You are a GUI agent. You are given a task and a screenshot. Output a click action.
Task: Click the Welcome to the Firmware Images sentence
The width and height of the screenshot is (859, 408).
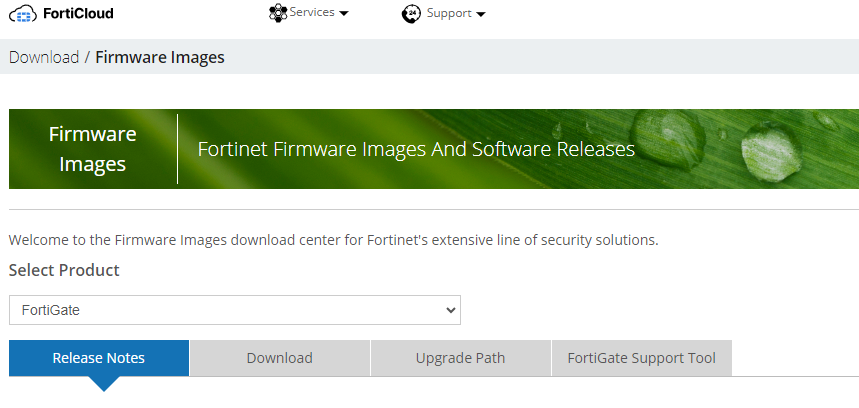pyautogui.click(x=334, y=240)
